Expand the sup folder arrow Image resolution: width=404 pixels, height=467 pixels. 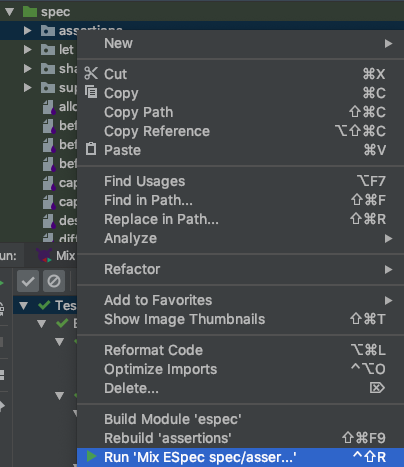coord(27,88)
